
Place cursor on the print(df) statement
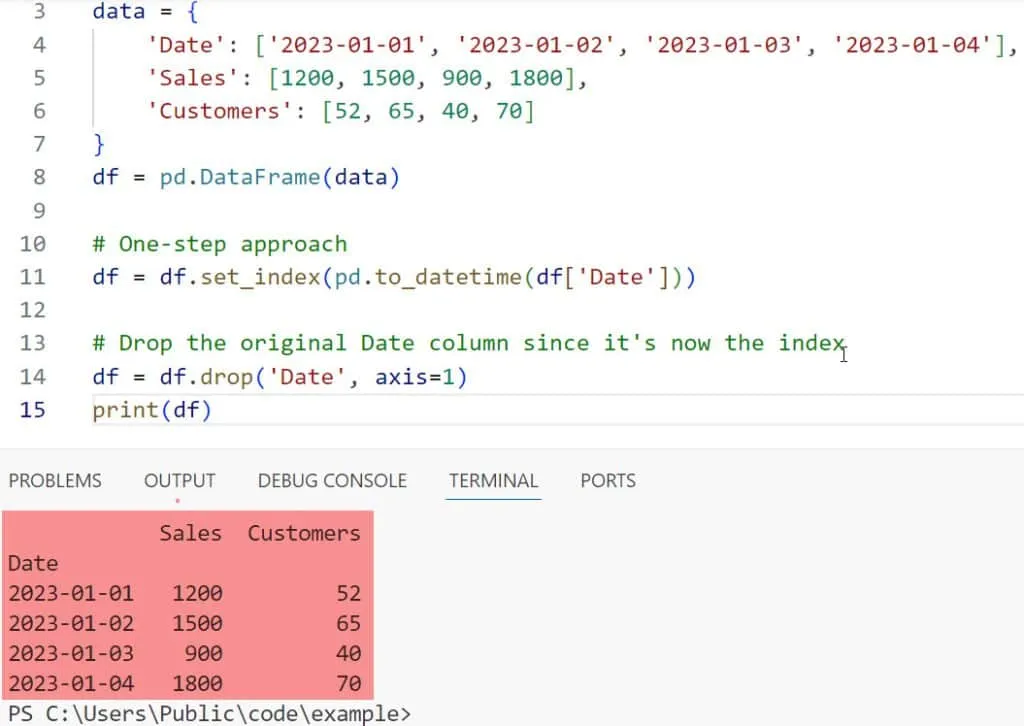(x=152, y=410)
